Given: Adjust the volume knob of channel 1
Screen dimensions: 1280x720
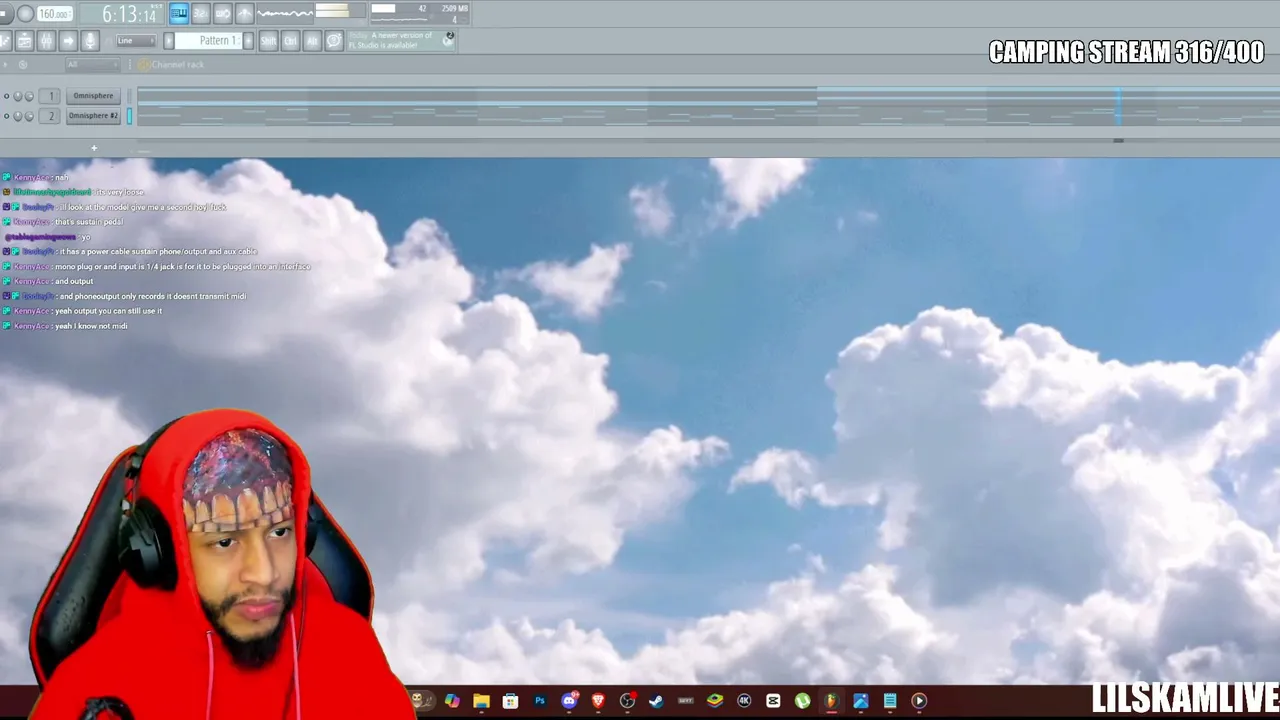Looking at the screenshot, I should (x=29, y=96).
